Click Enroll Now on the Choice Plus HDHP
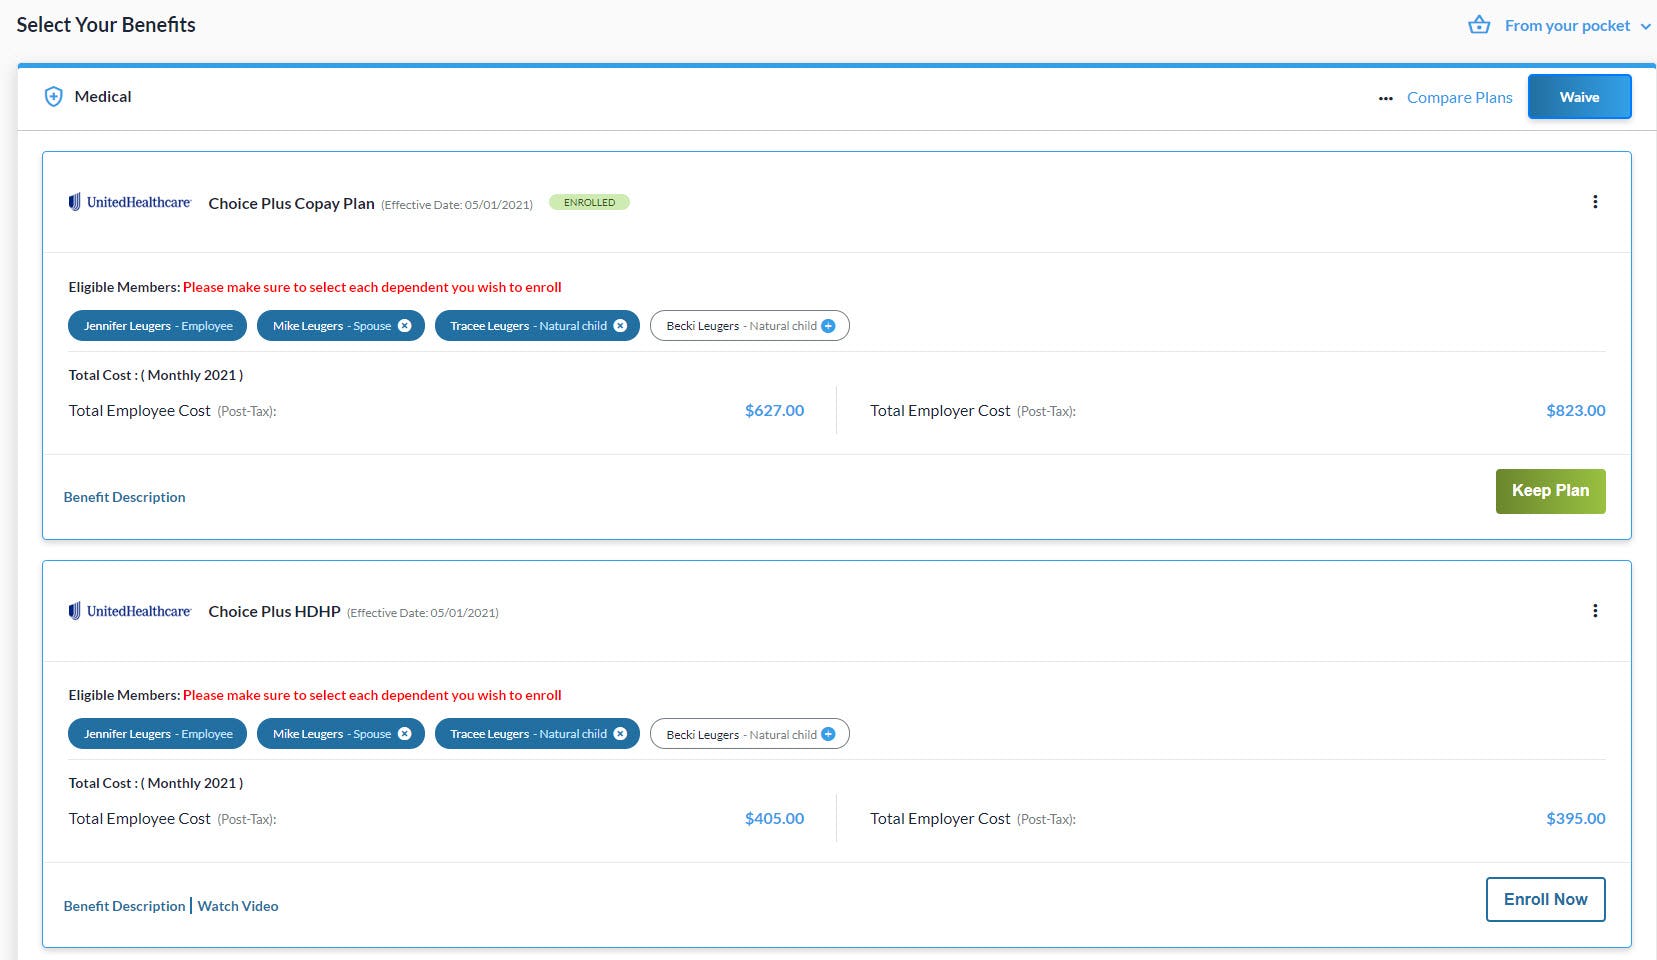 coord(1545,899)
